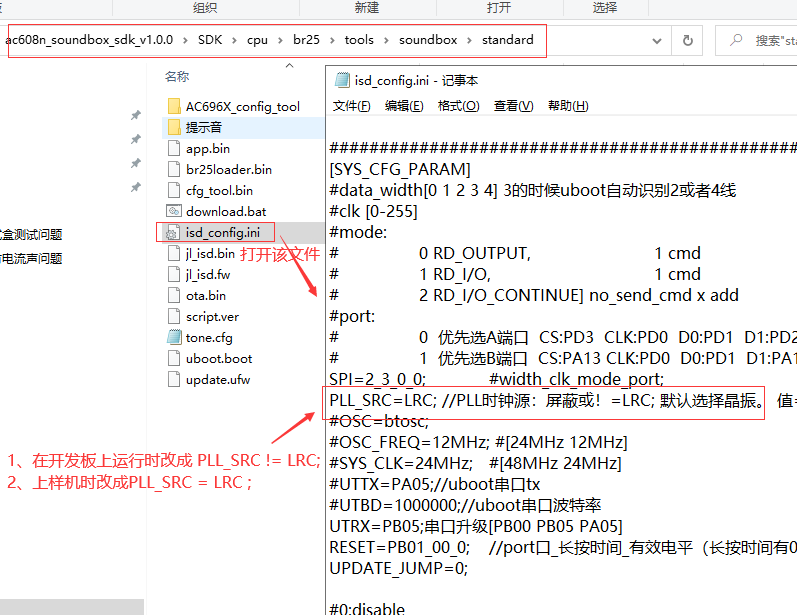The image size is (797, 615).
Task: Navigate to soundbox folder in address bar
Action: pyautogui.click(x=428, y=40)
